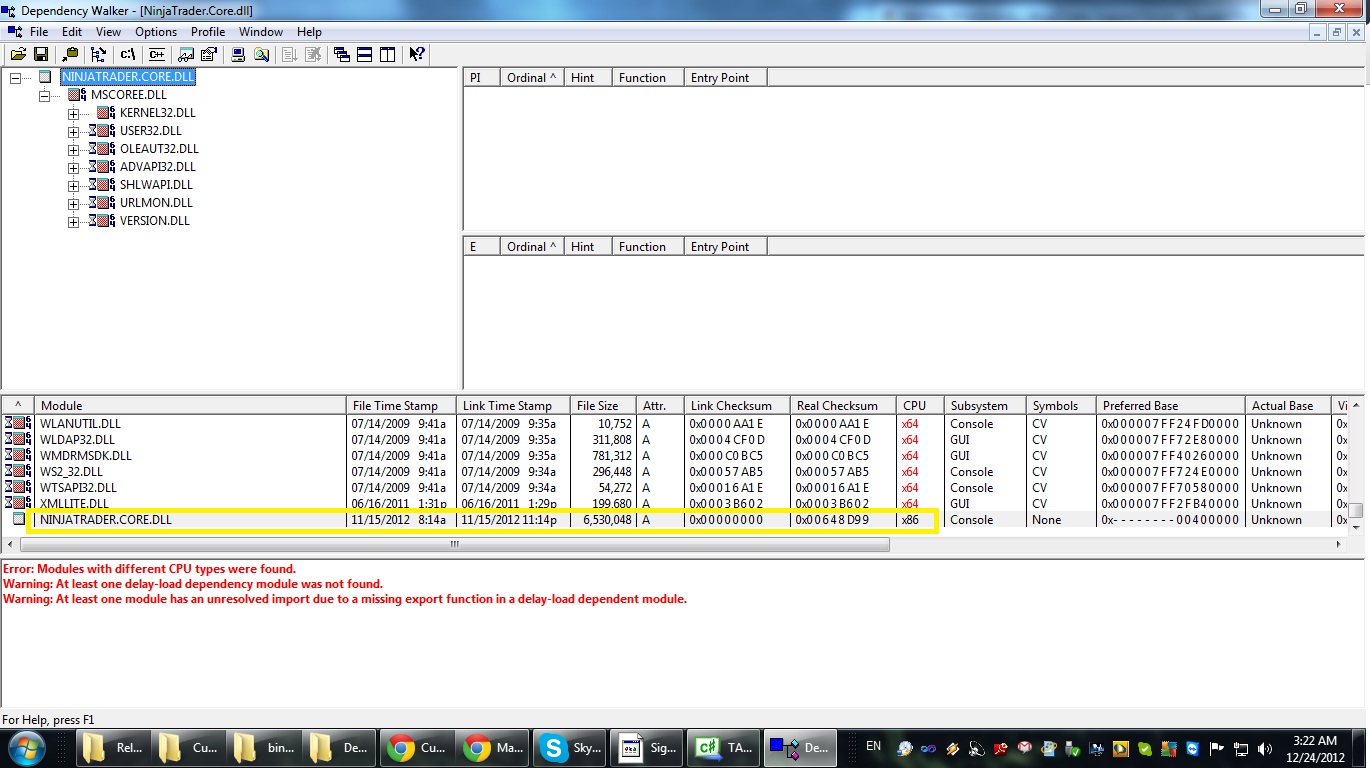Click the volume speaker tray icon
This screenshot has width=1370, height=768.
pyautogui.click(x=1265, y=748)
